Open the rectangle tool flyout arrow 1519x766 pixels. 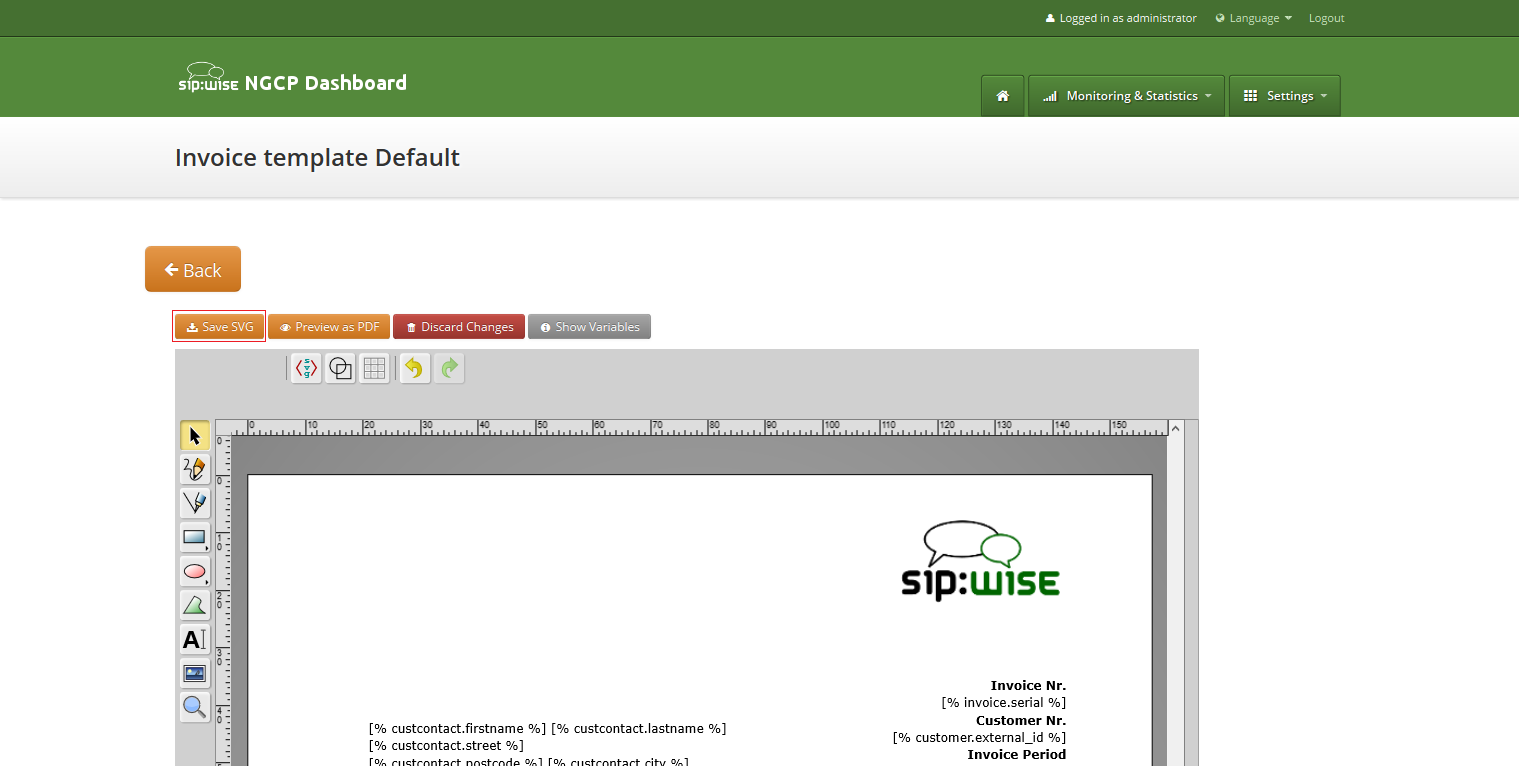coord(205,548)
